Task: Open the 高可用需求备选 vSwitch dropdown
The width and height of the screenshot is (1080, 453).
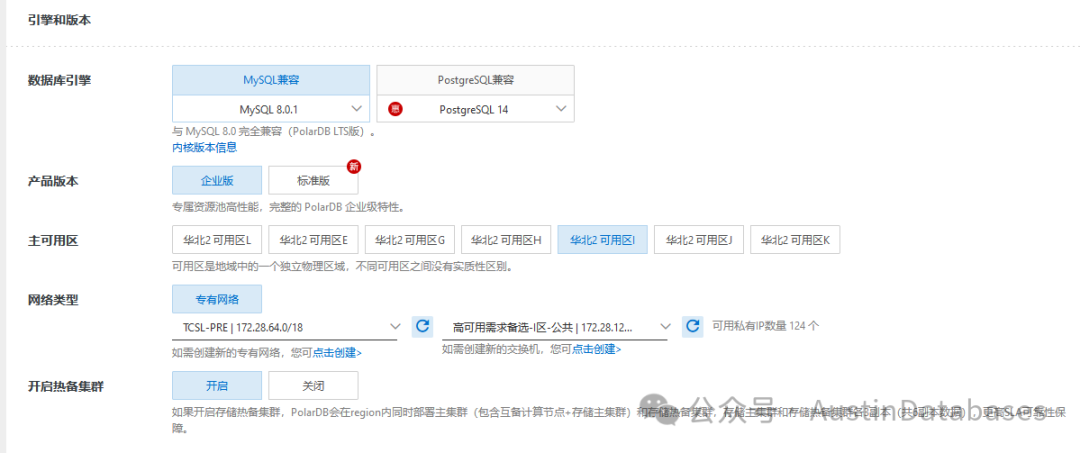Action: (x=555, y=327)
